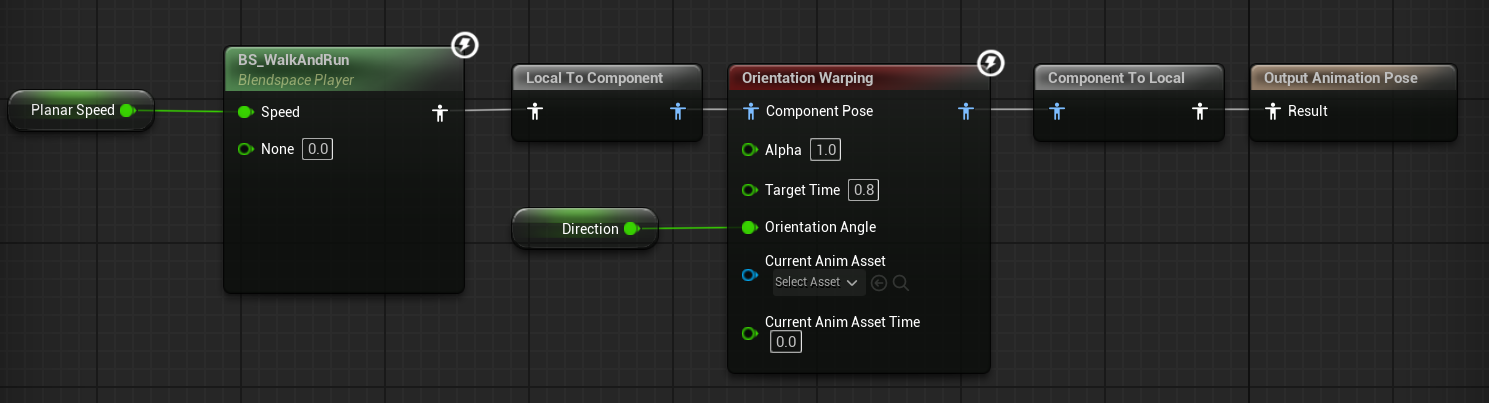The height and width of the screenshot is (403, 1489).
Task: Click the Orientation Angle label
Action: pos(820,227)
